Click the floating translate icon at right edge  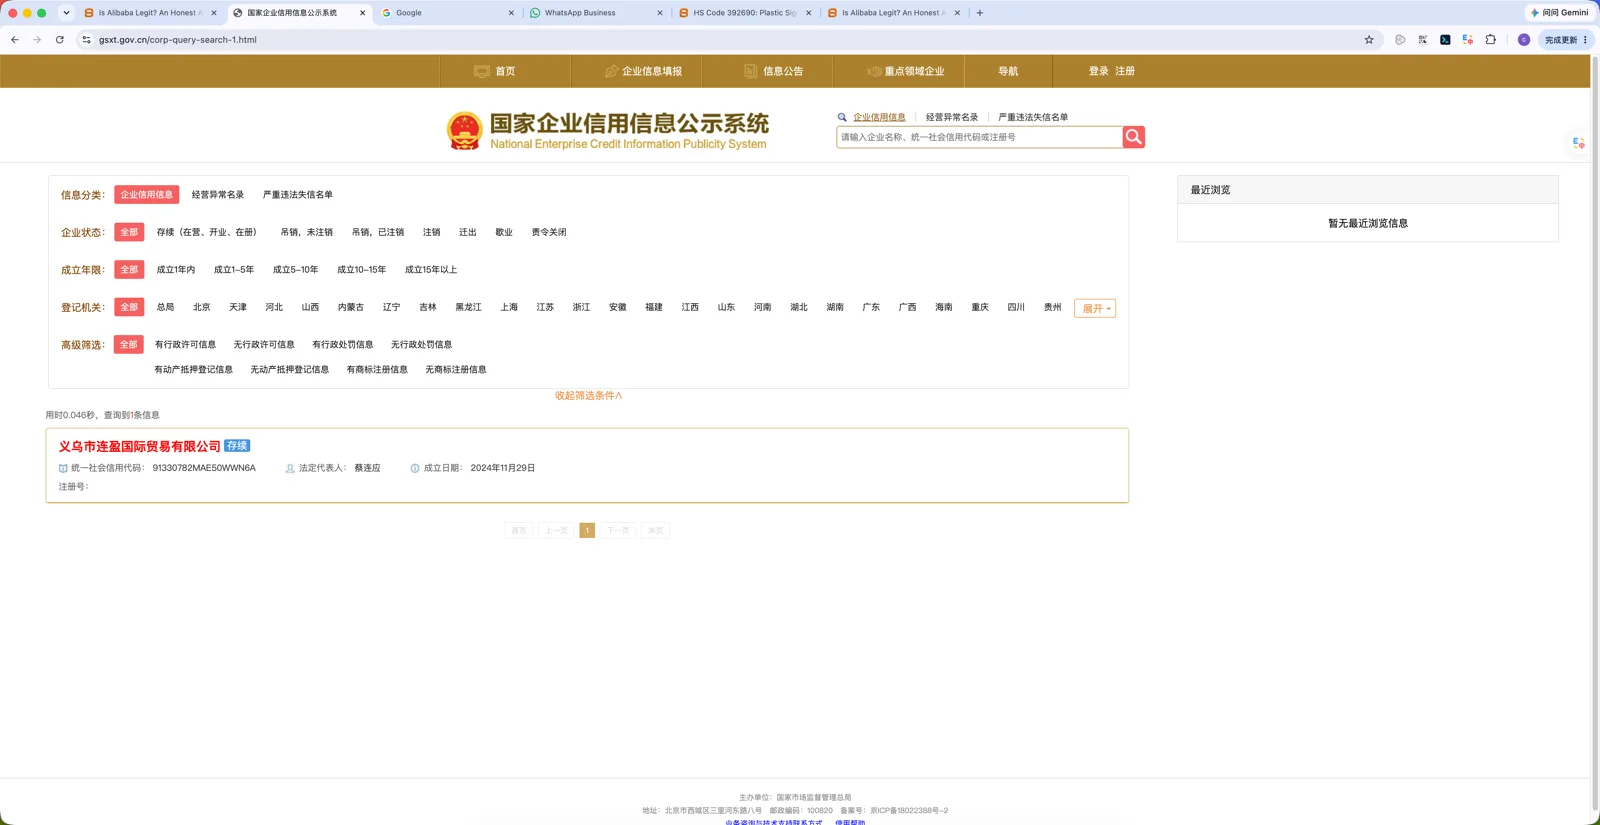click(x=1579, y=143)
